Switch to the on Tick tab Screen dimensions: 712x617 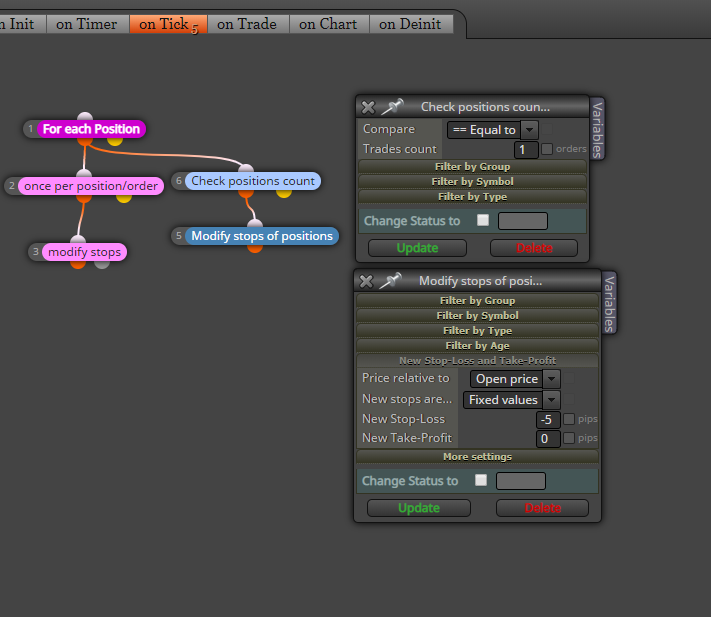pos(168,24)
